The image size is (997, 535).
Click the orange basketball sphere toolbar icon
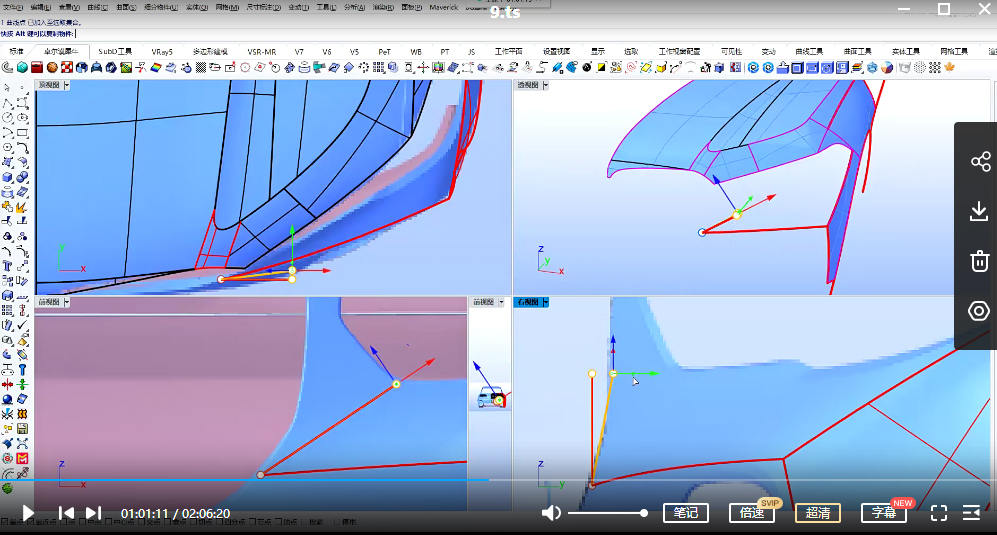point(52,67)
